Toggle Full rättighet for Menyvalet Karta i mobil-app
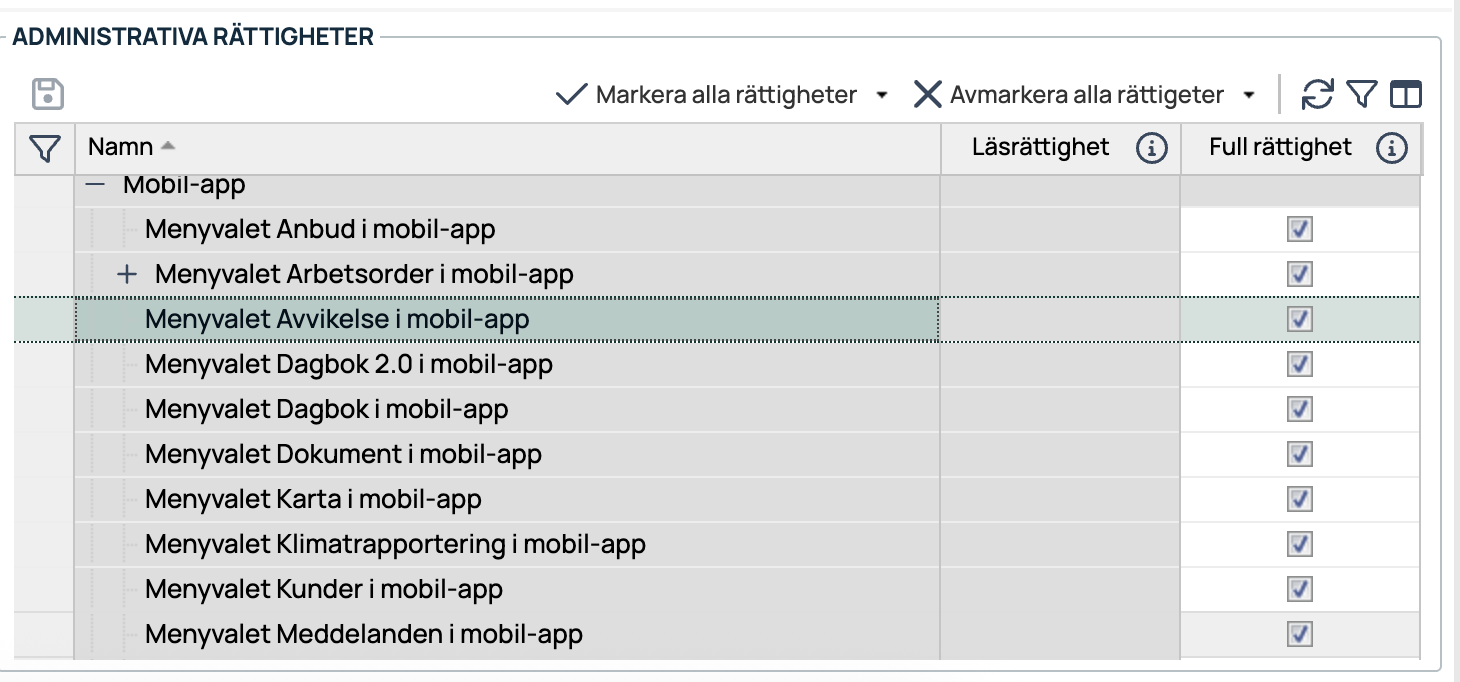Screen dimensions: 1460x682 1300,499
